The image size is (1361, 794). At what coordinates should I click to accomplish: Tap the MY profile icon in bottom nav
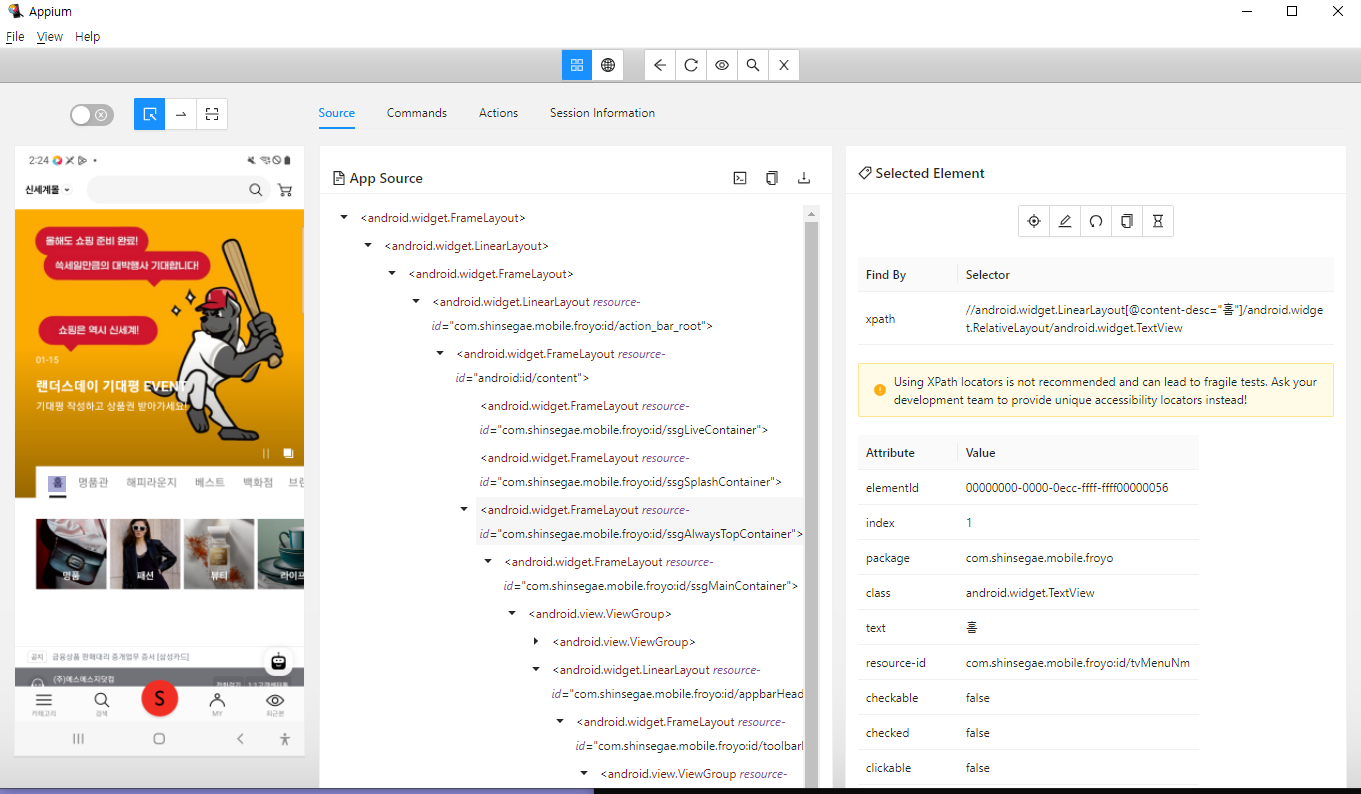tap(217, 700)
